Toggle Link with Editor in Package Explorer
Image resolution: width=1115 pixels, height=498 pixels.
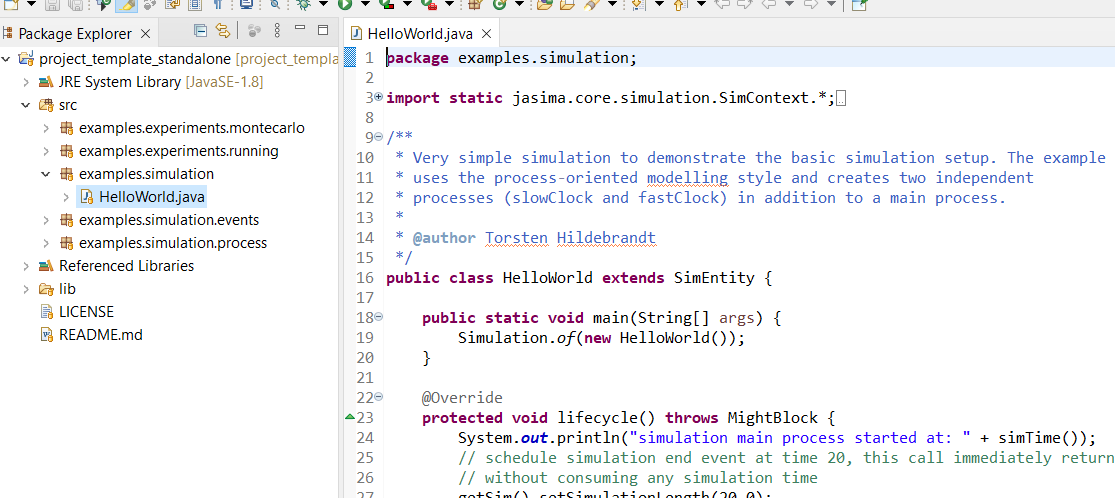tap(223, 32)
